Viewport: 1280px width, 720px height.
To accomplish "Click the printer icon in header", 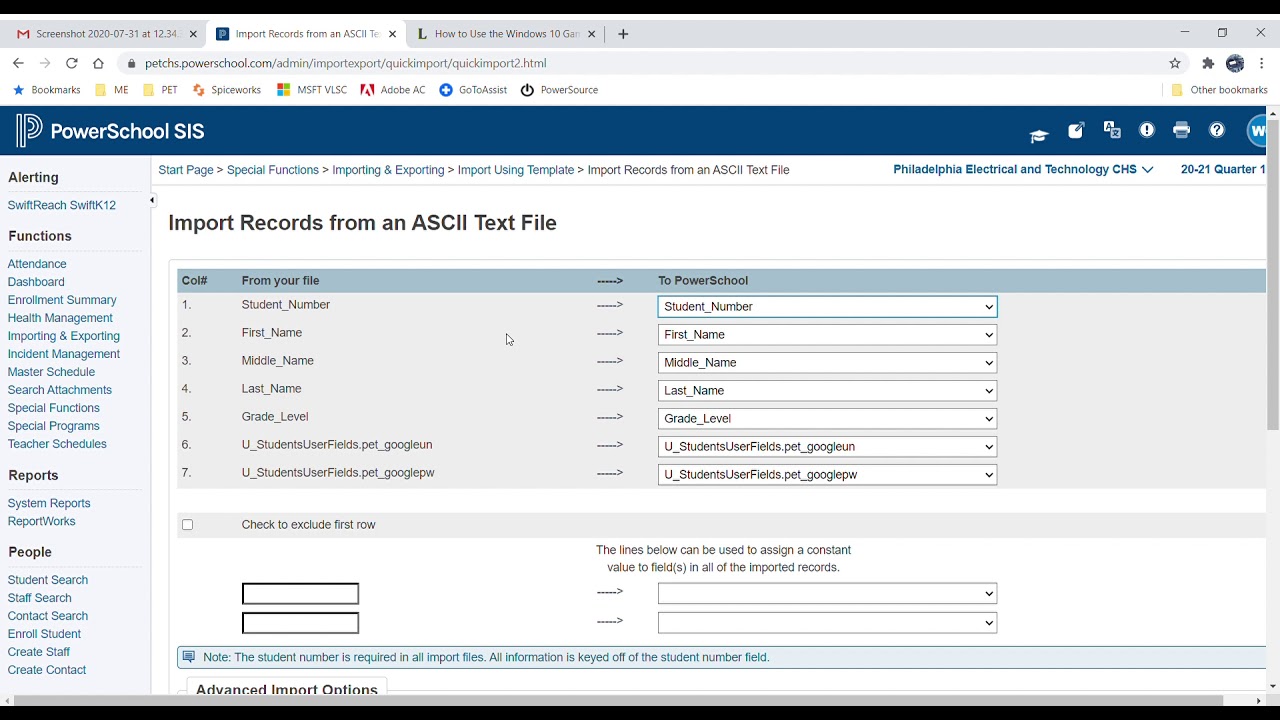I will click(x=1182, y=131).
